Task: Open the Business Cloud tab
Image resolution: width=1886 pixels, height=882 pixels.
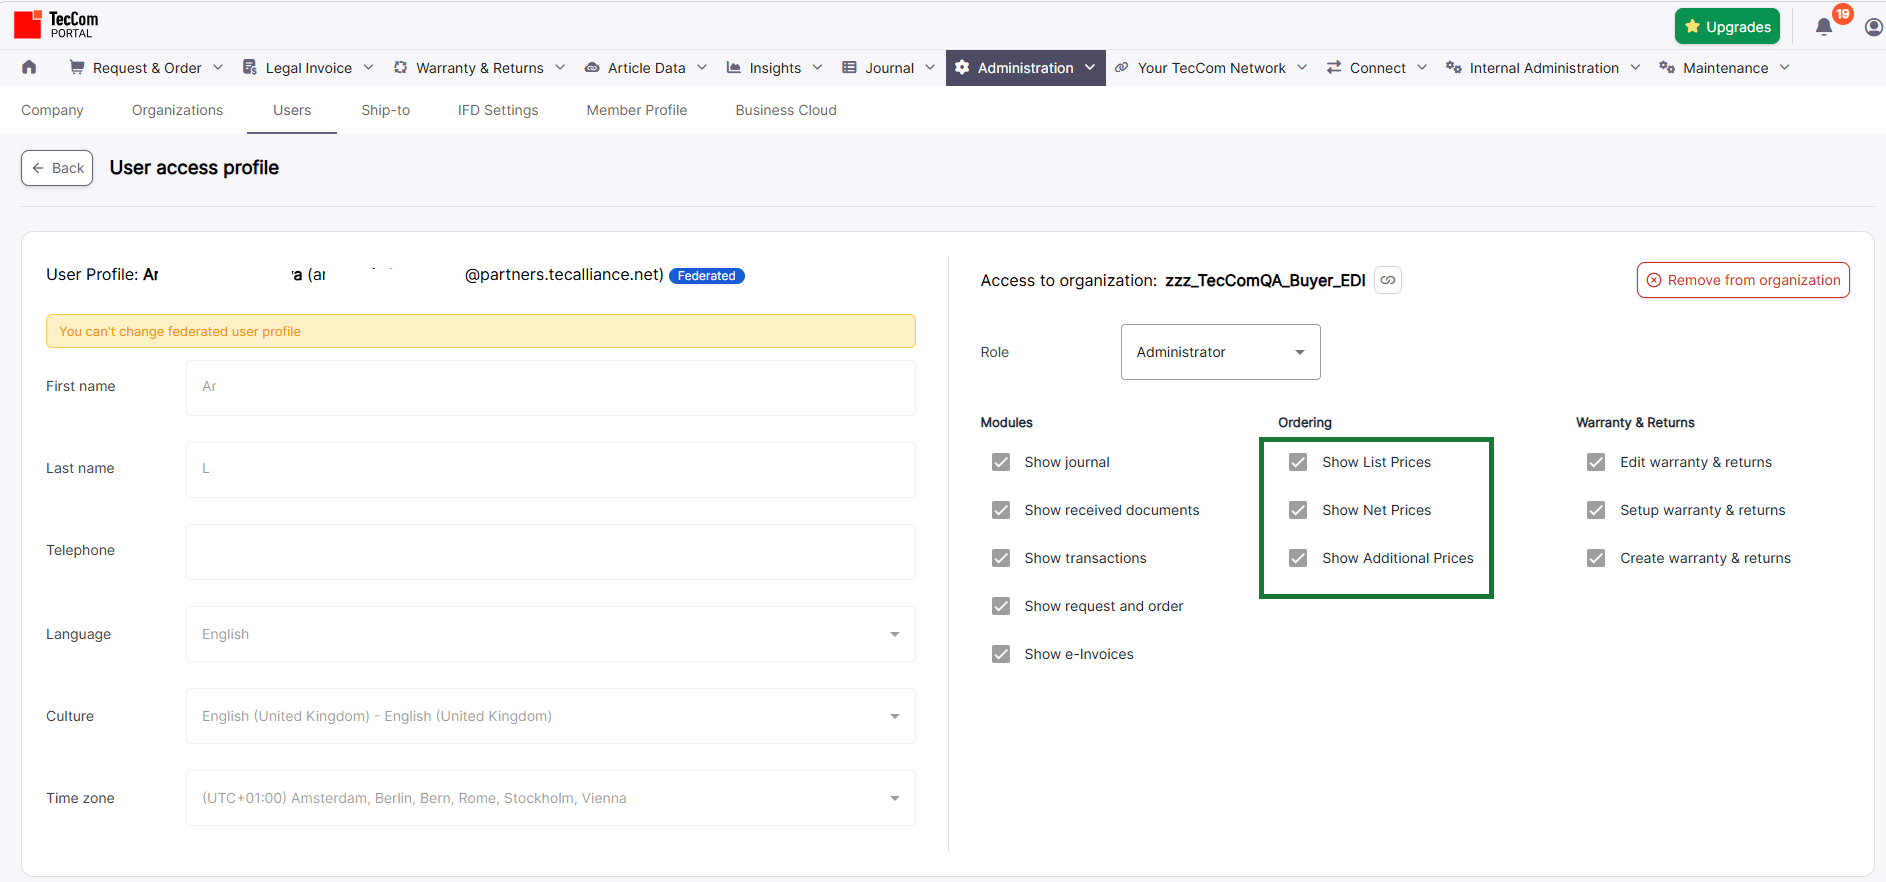Action: coord(786,110)
